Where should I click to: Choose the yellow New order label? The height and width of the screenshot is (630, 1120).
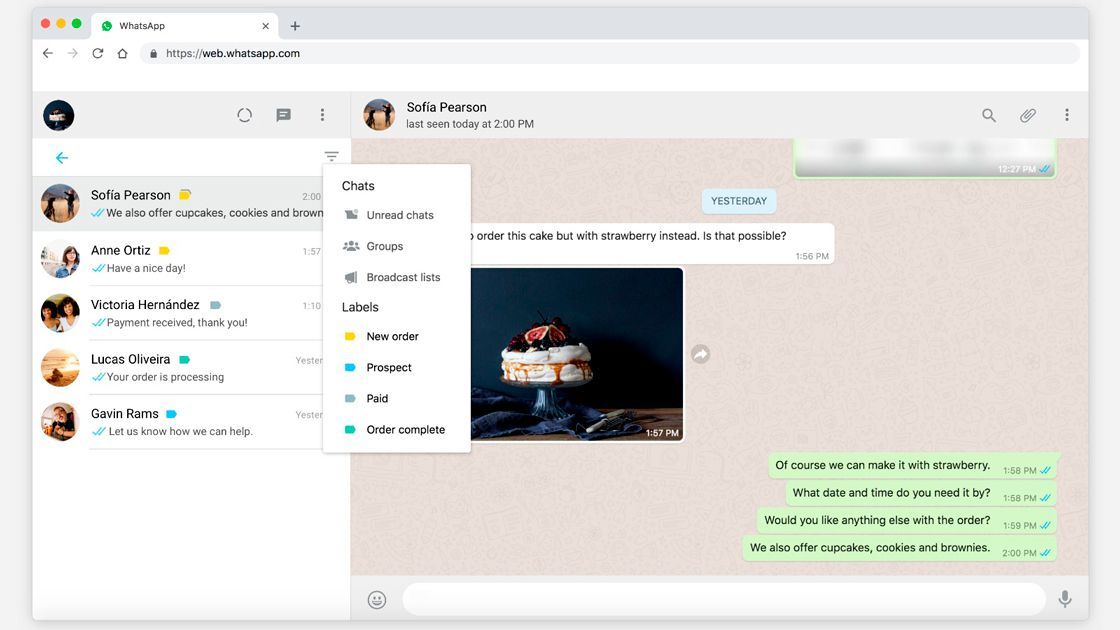tap(392, 336)
